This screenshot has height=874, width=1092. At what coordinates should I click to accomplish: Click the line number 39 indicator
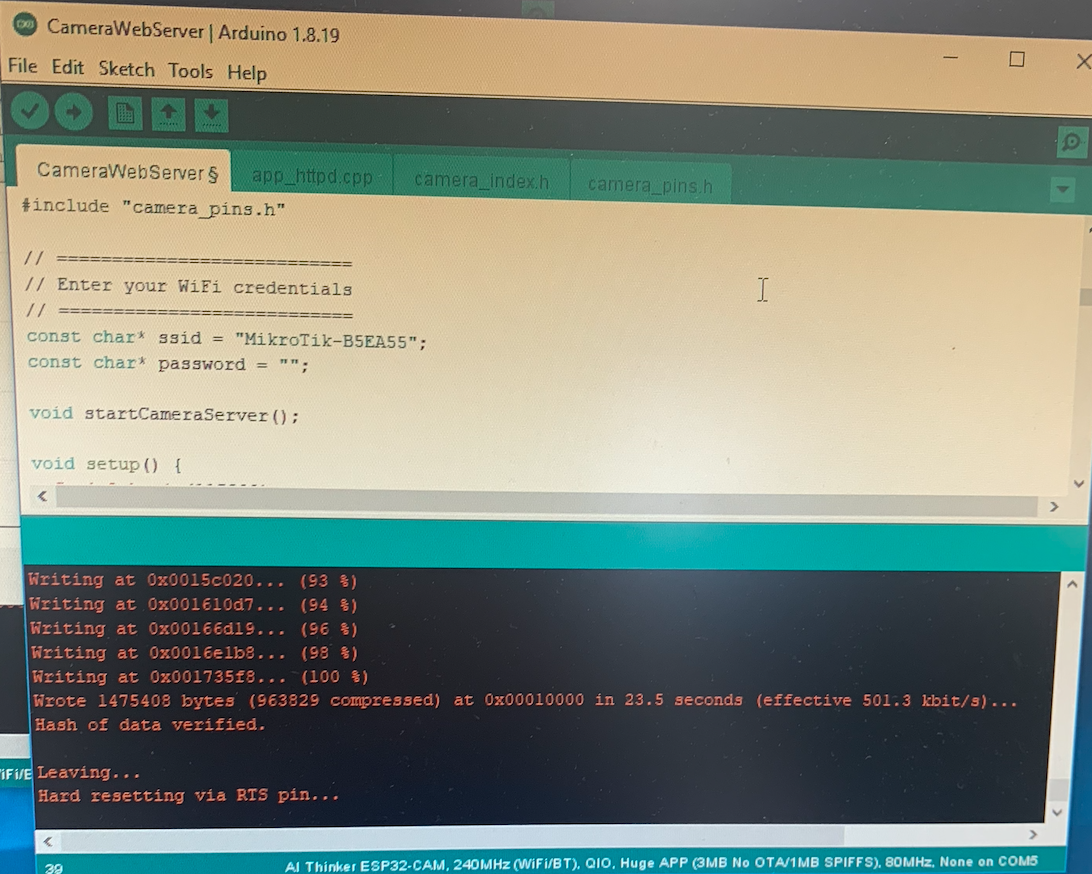pyautogui.click(x=55, y=868)
